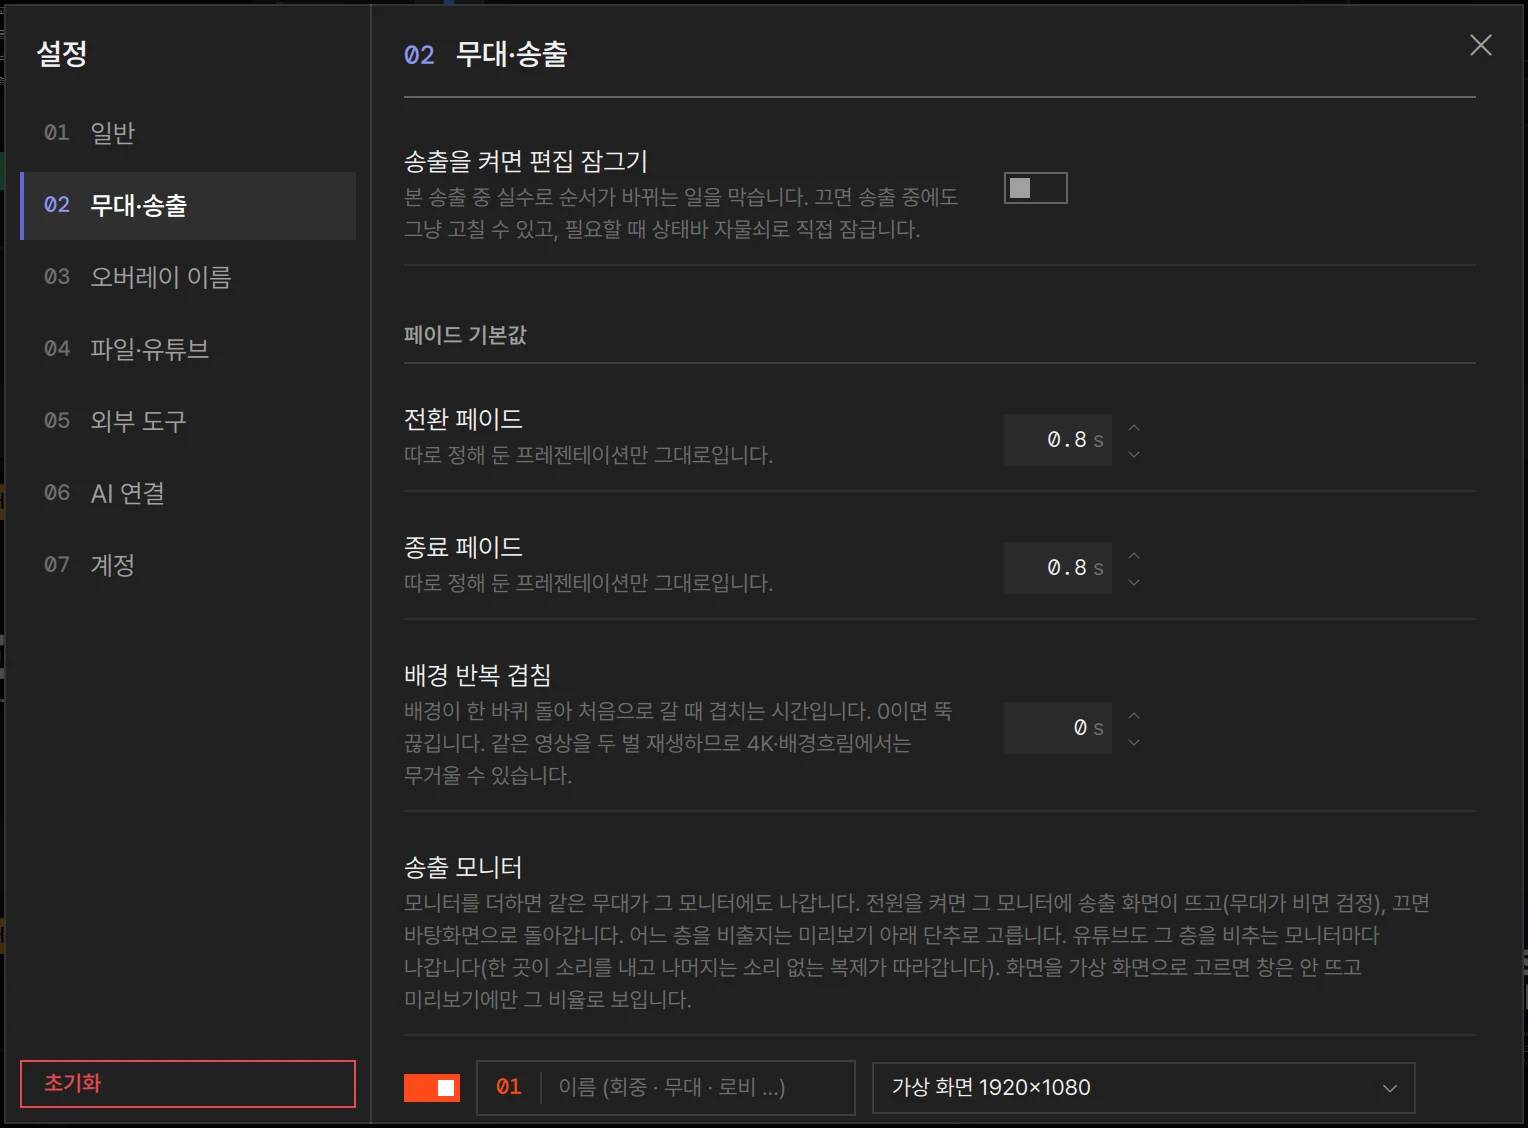Select the 무대·송출 settings section

click(x=188, y=205)
